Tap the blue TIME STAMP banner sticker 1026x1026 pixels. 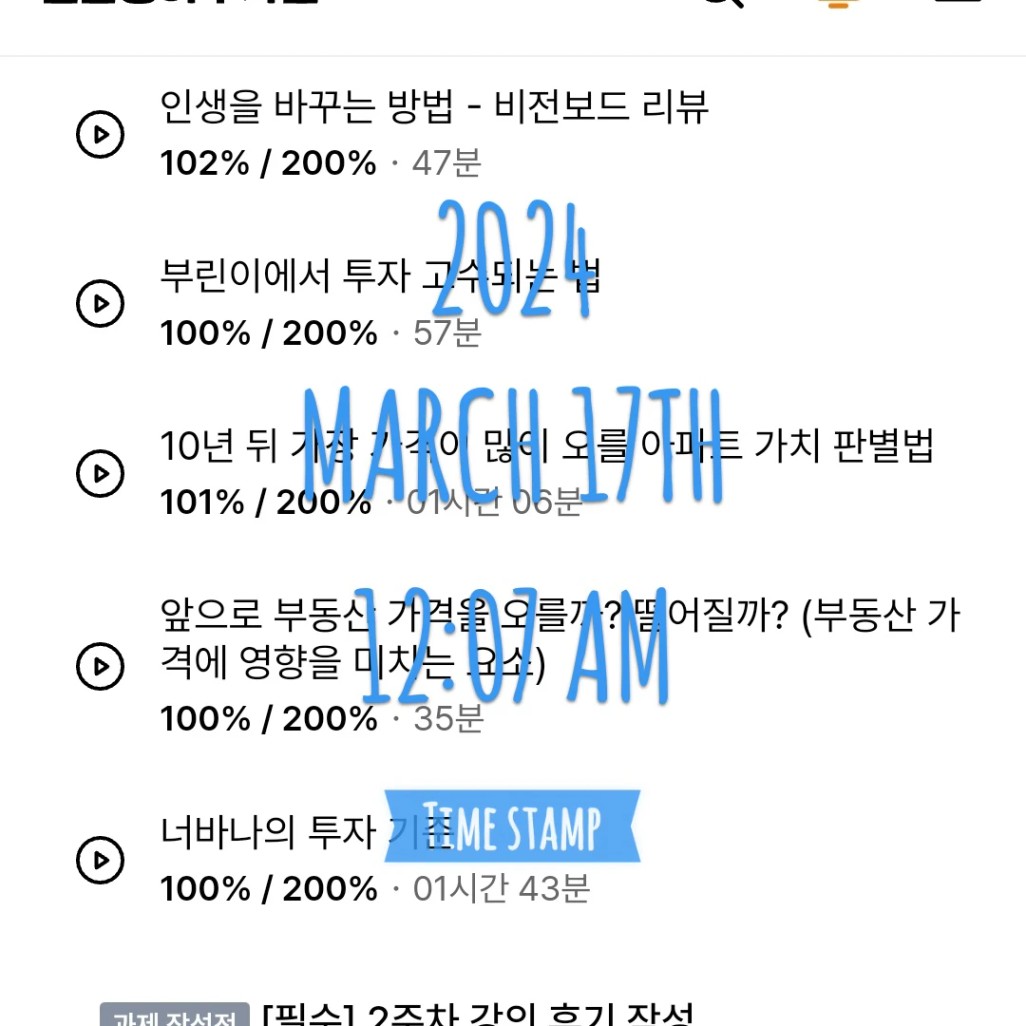(512, 826)
